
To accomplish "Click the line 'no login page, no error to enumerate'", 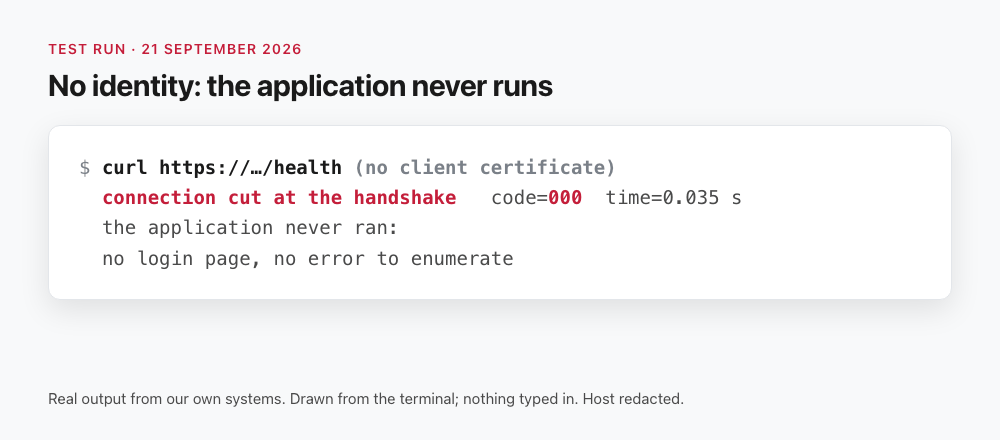I will coord(308,258).
